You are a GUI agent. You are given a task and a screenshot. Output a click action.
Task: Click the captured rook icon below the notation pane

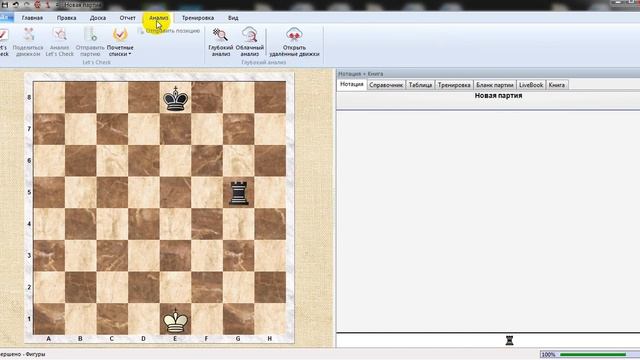[x=509, y=340]
